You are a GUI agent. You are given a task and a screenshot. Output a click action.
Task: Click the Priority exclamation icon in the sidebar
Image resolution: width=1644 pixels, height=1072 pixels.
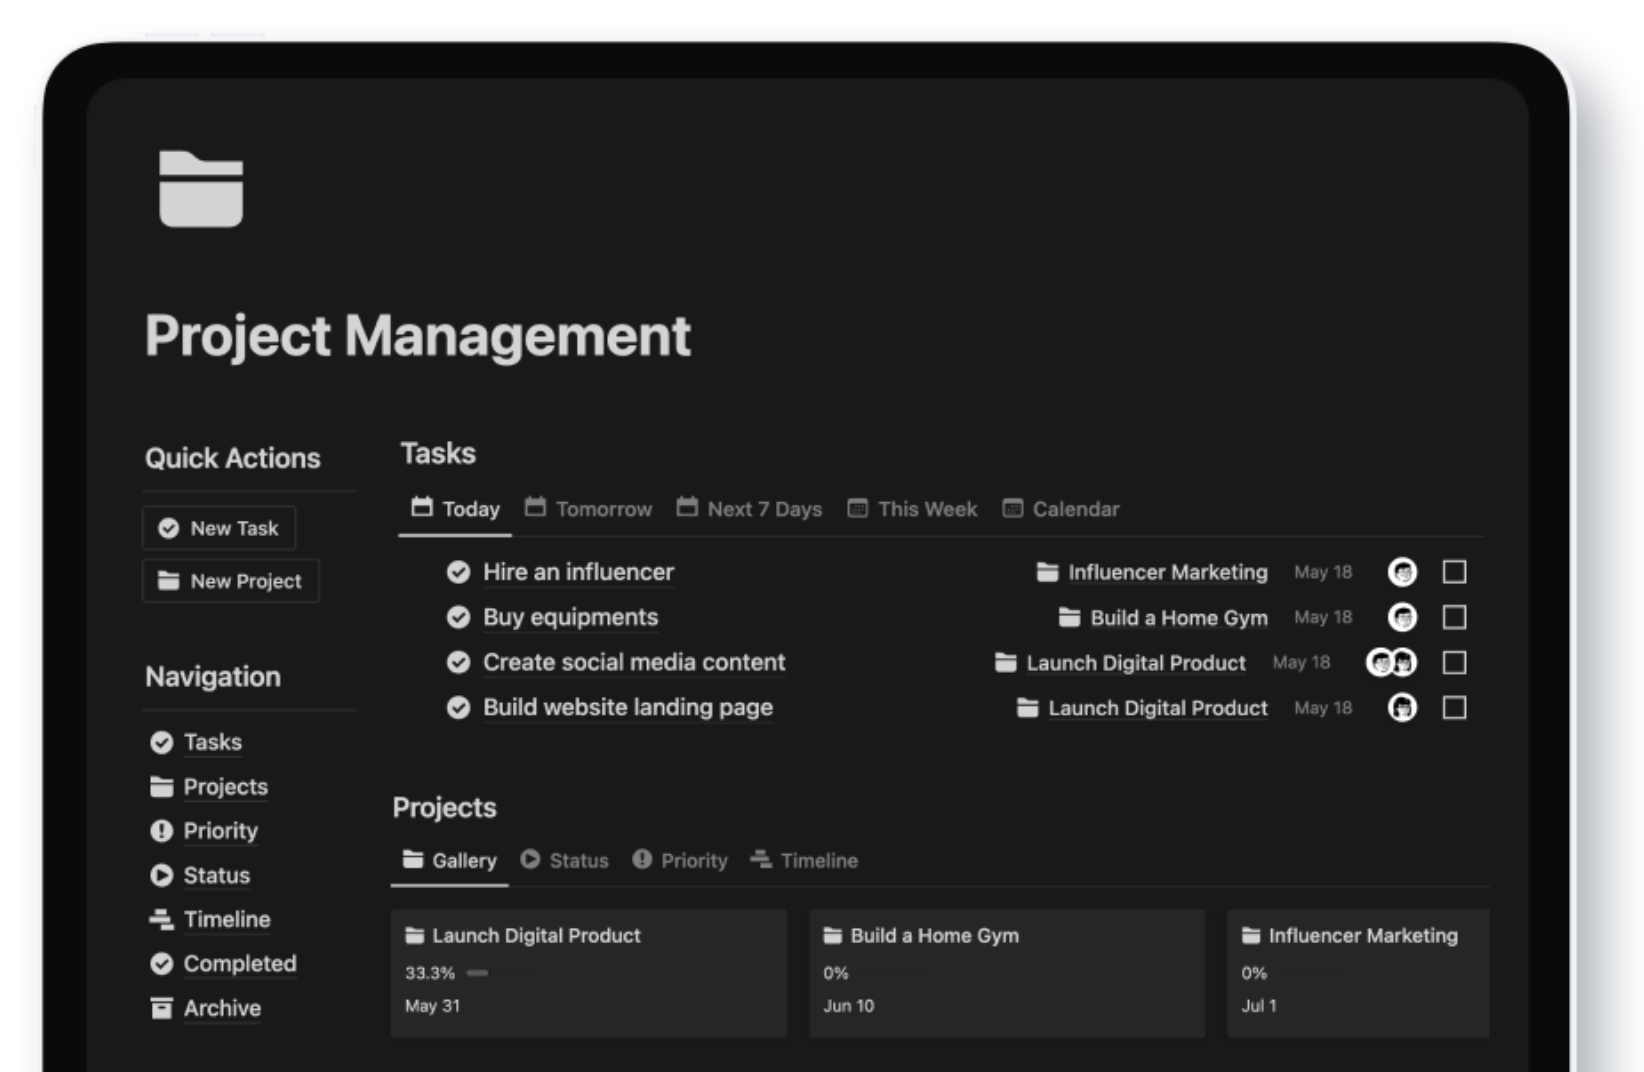pos(162,830)
